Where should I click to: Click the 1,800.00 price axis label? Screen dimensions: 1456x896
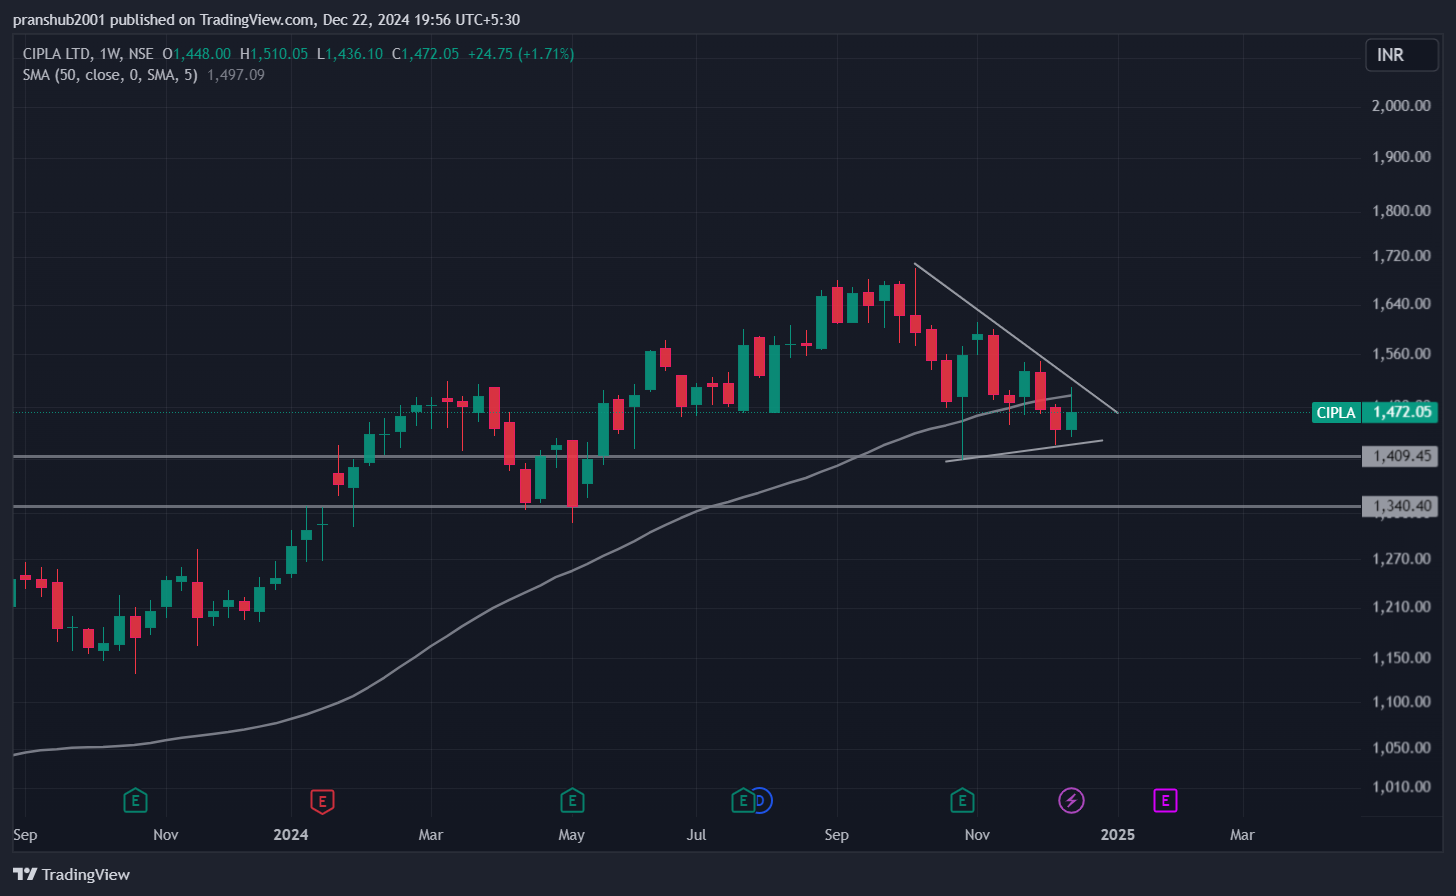tap(1401, 211)
